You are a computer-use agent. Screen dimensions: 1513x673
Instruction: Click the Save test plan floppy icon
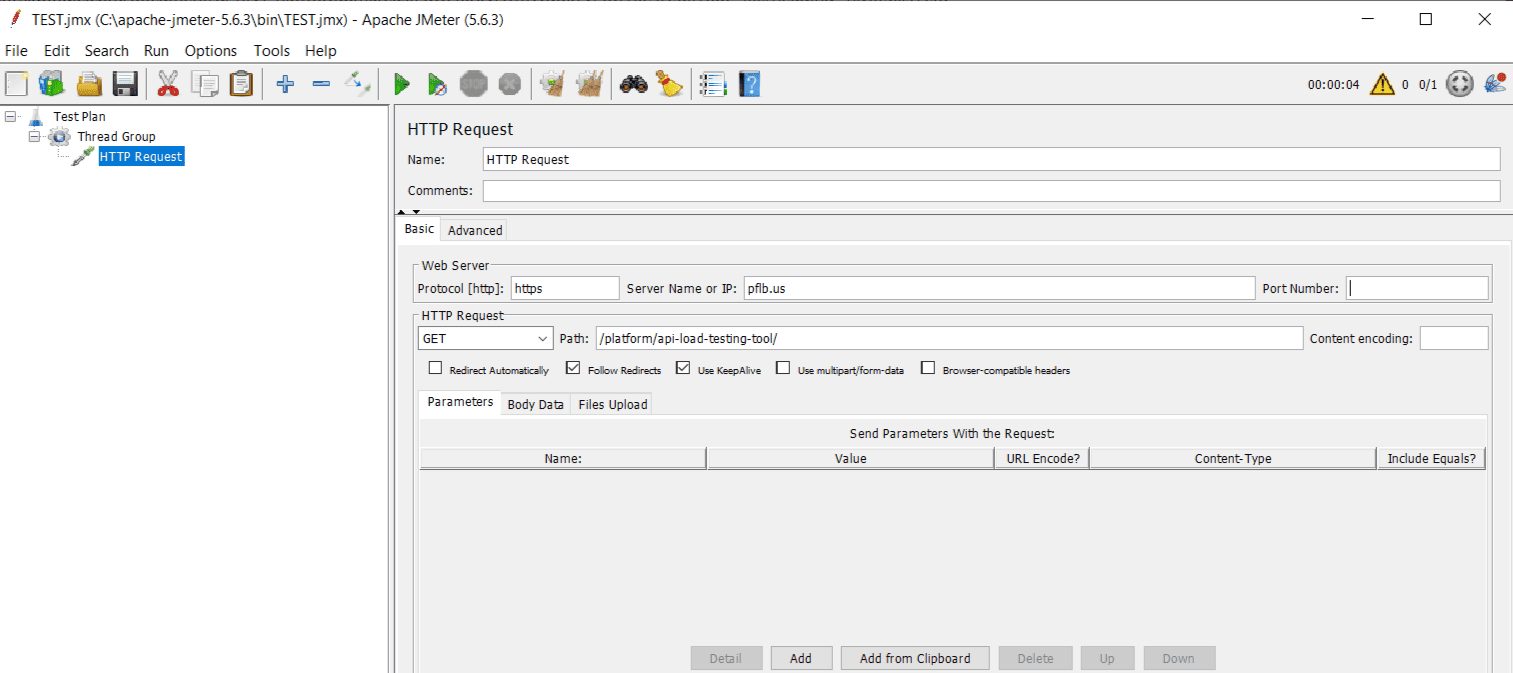tap(124, 84)
